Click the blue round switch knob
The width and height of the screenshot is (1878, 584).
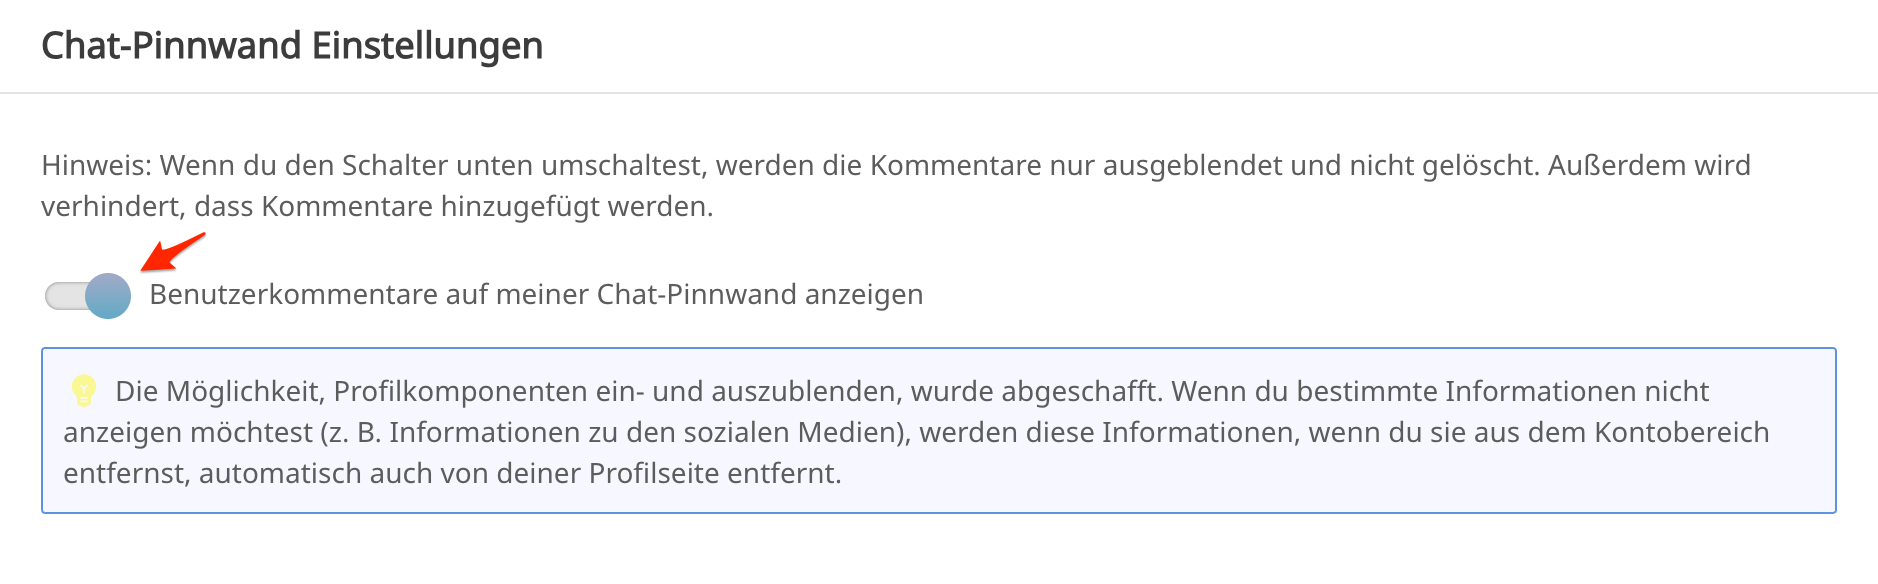[108, 296]
